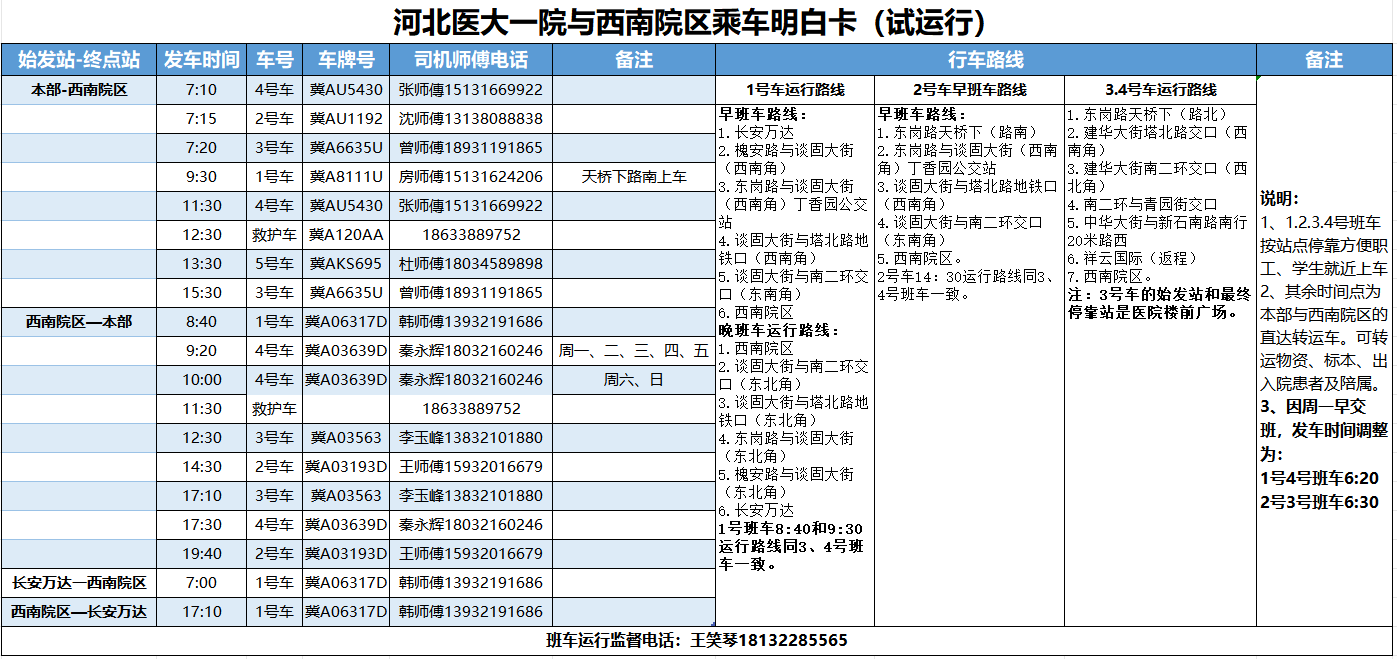
Task: Click driver cell 房师傅15131624206
Action: [x=470, y=177]
